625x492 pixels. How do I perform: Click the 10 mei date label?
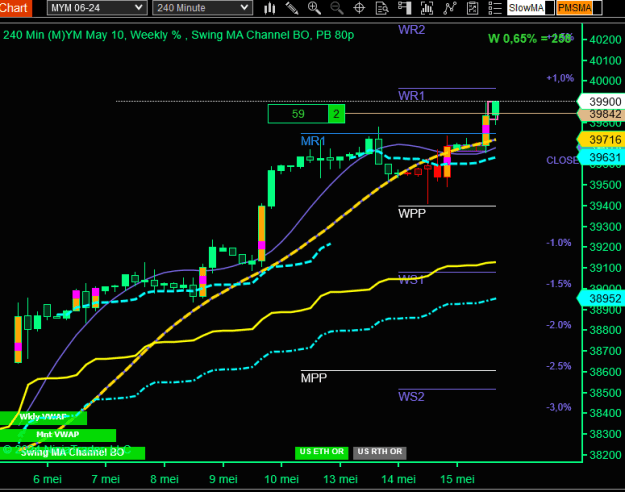click(281, 479)
